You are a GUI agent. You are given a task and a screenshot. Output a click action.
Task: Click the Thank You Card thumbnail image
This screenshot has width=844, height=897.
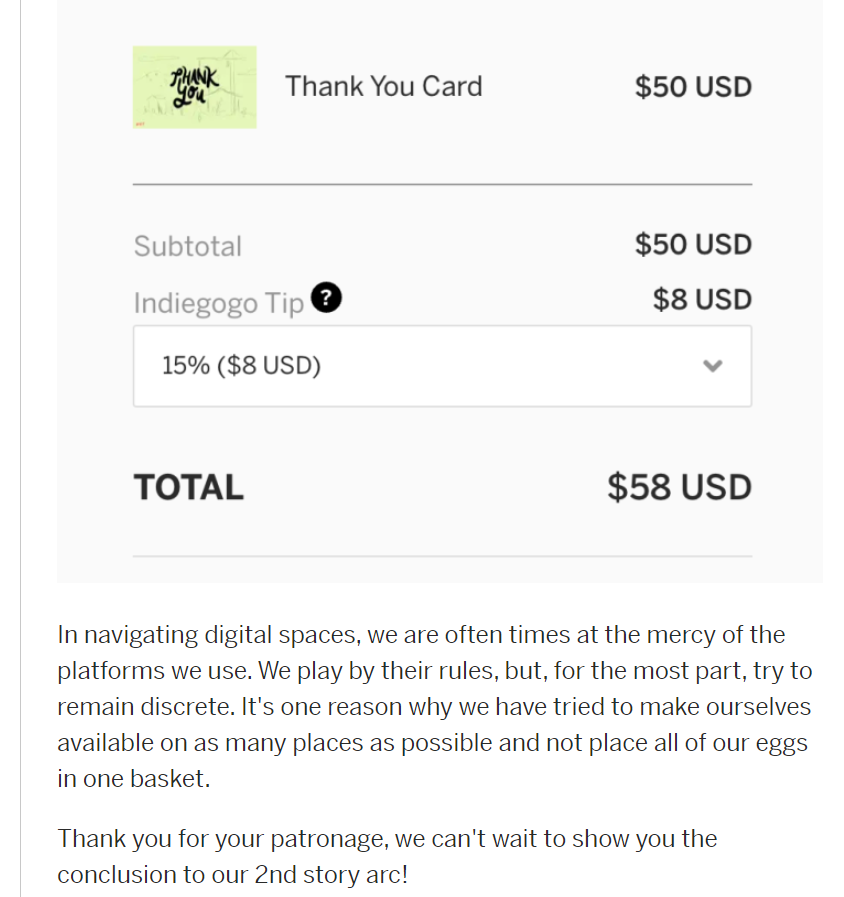[194, 87]
